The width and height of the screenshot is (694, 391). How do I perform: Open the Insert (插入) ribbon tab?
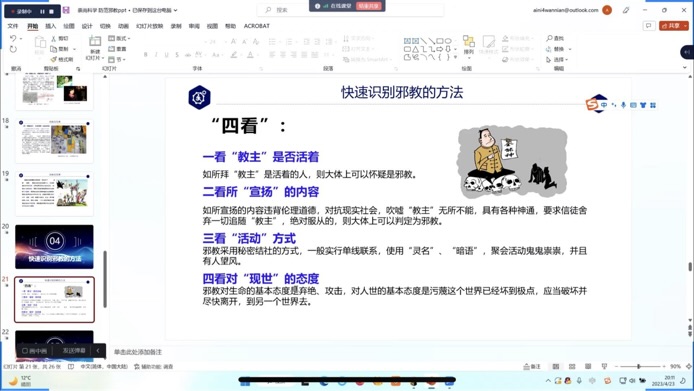[x=50, y=26]
